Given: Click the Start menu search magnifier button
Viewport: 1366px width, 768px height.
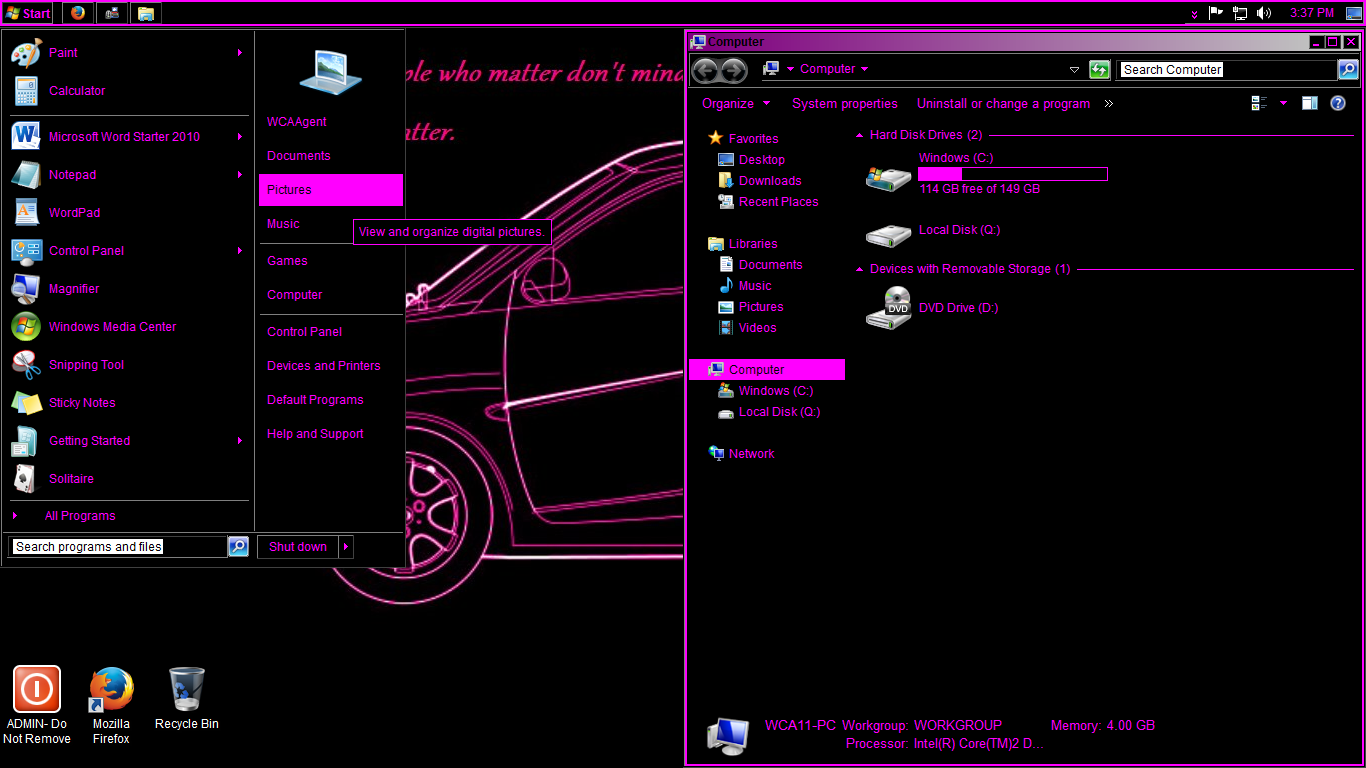Looking at the screenshot, I should point(238,546).
